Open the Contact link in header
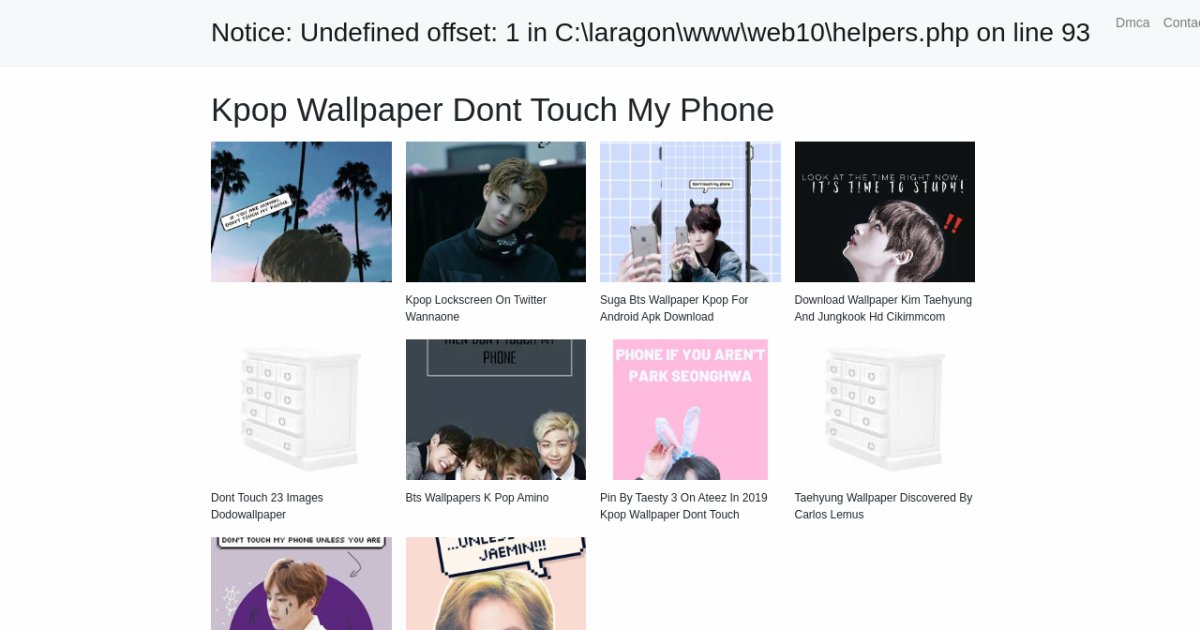The width and height of the screenshot is (1200, 630). (1181, 22)
